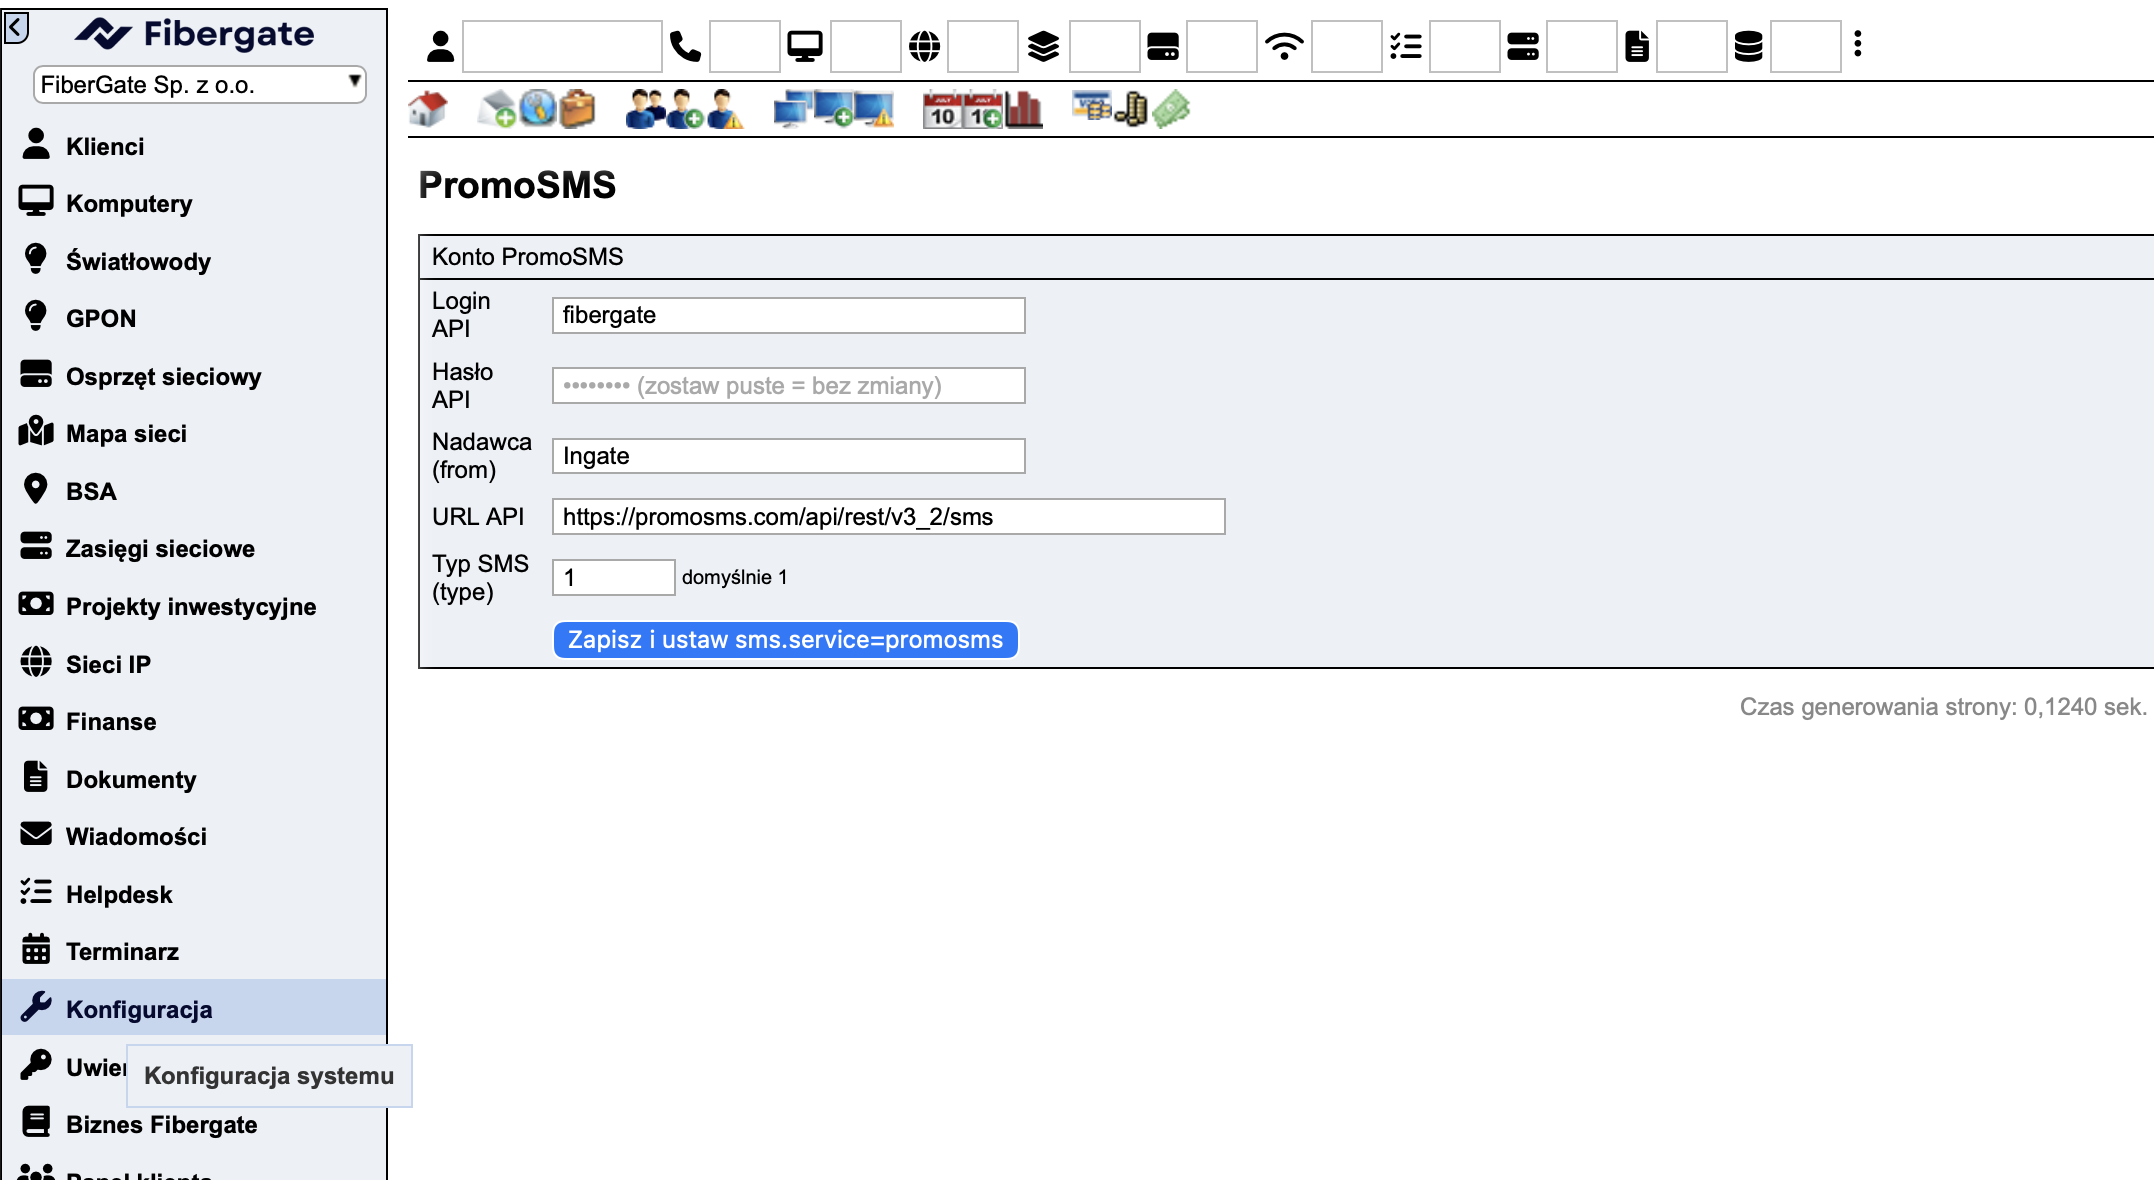
Task: Click the URL API input field
Action: click(888, 516)
